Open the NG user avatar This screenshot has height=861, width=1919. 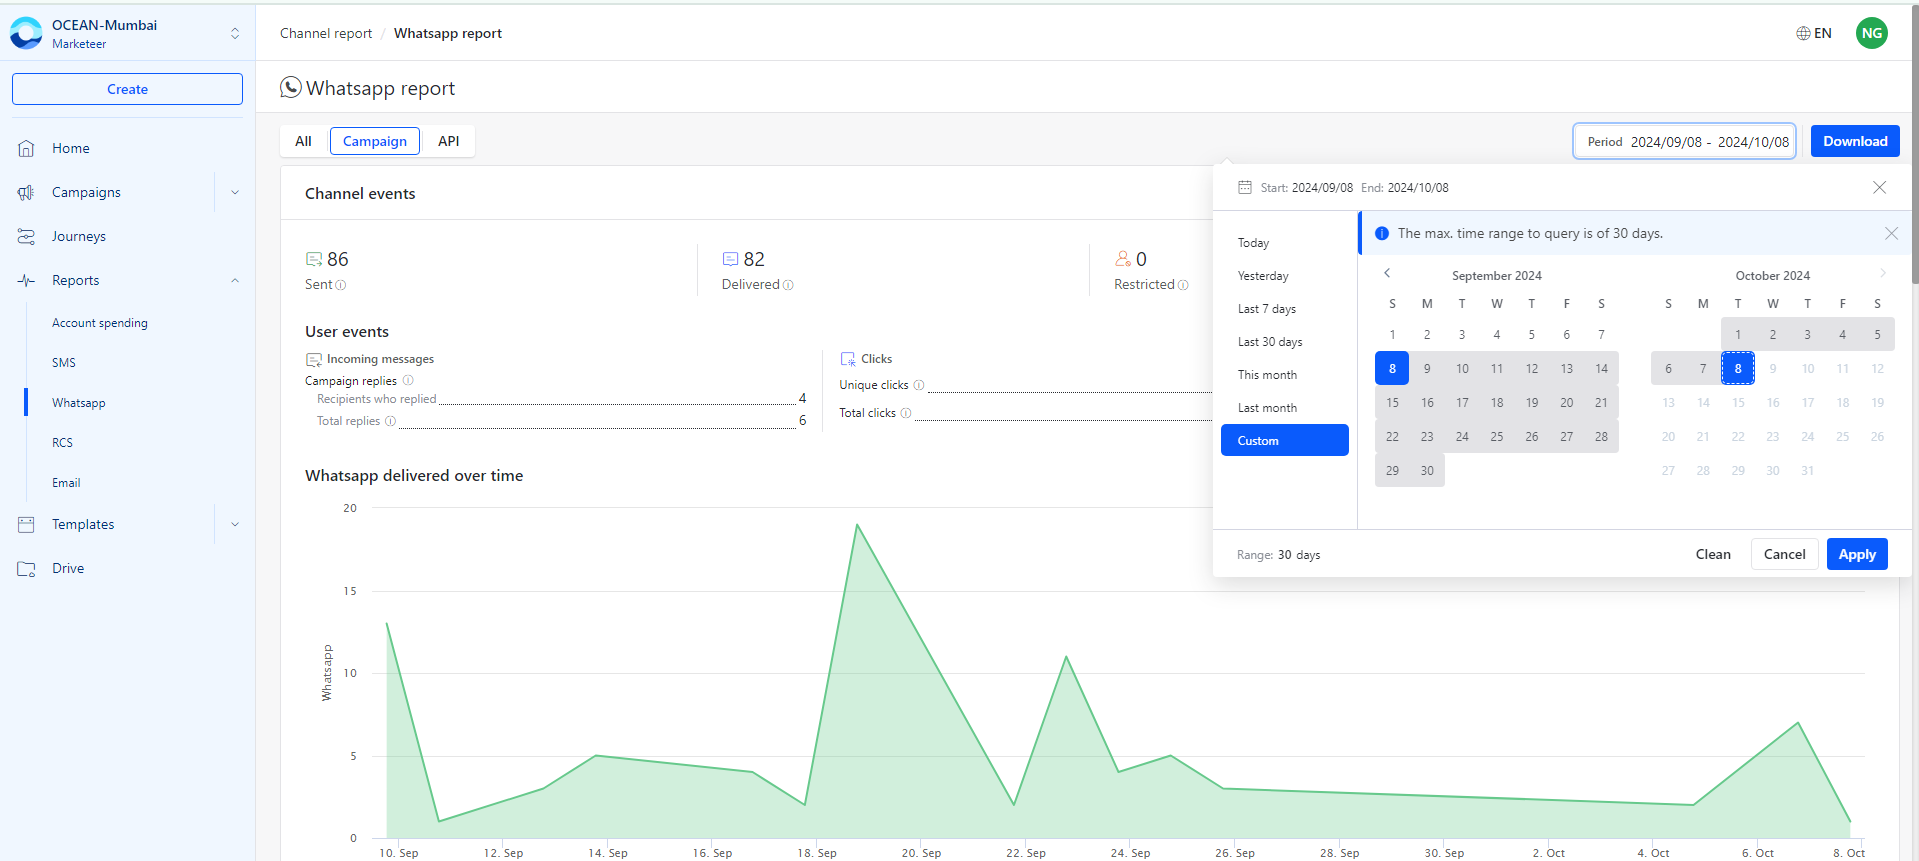click(x=1872, y=33)
